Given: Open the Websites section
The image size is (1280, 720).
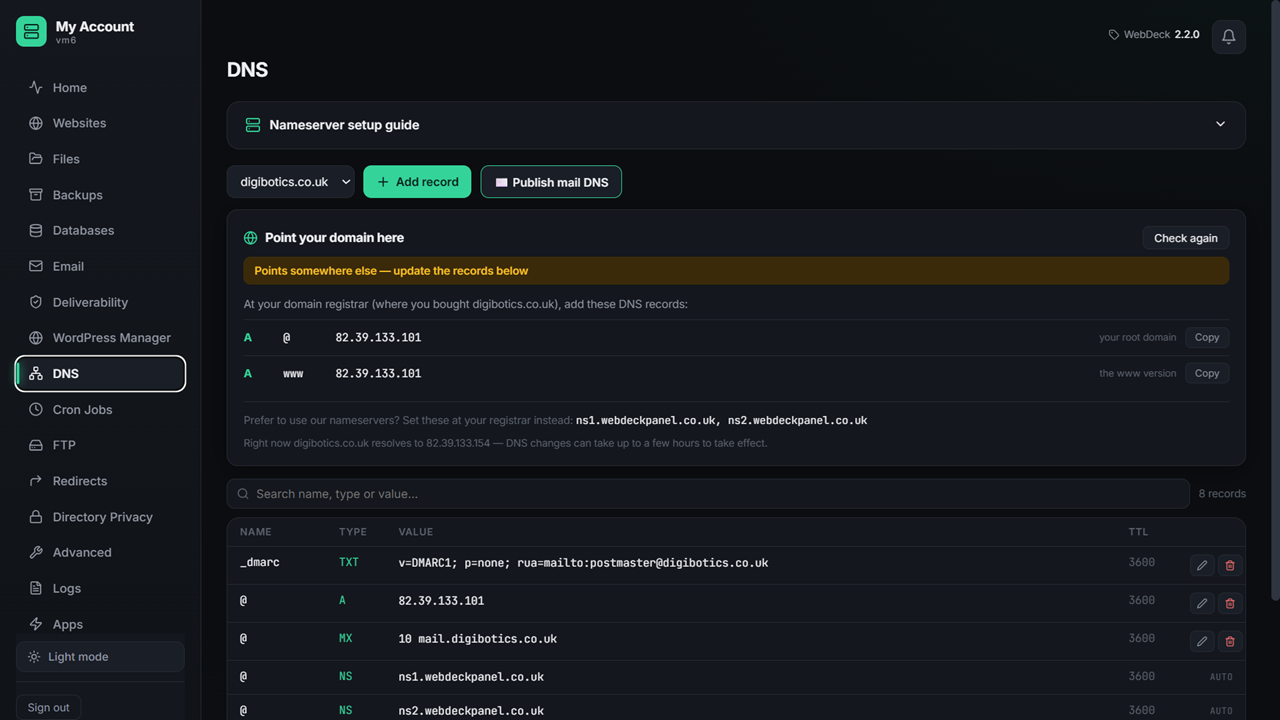Looking at the screenshot, I should tap(100, 123).
